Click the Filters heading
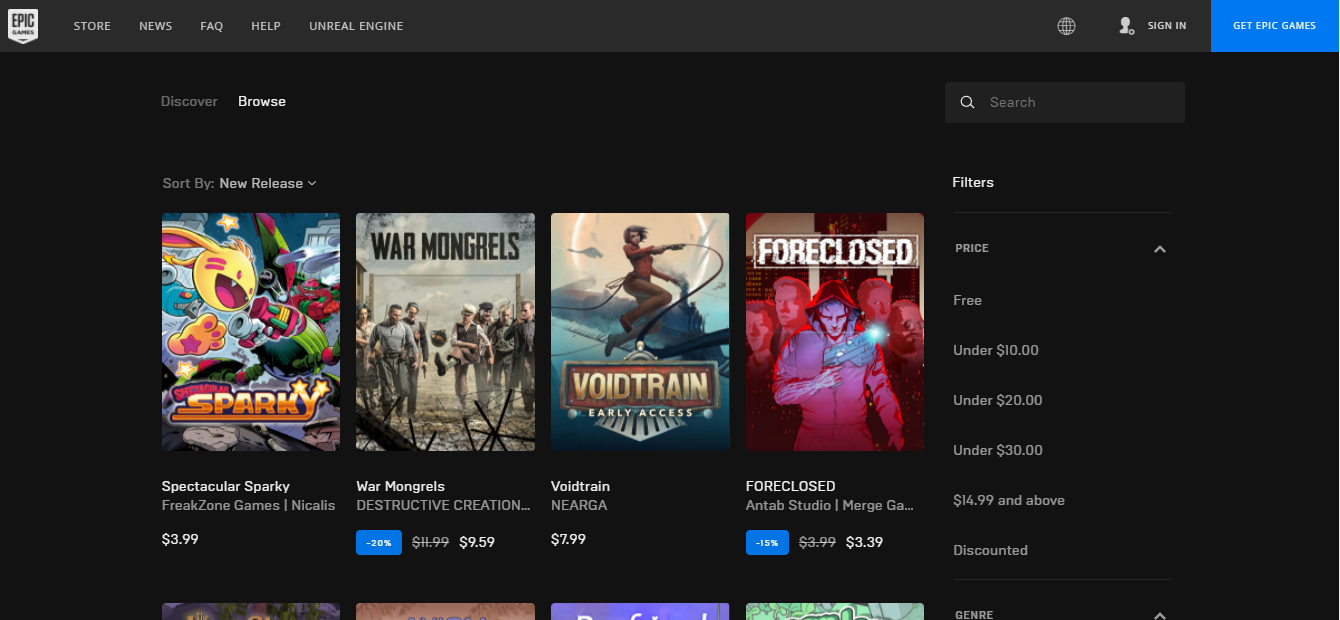 pos(973,182)
